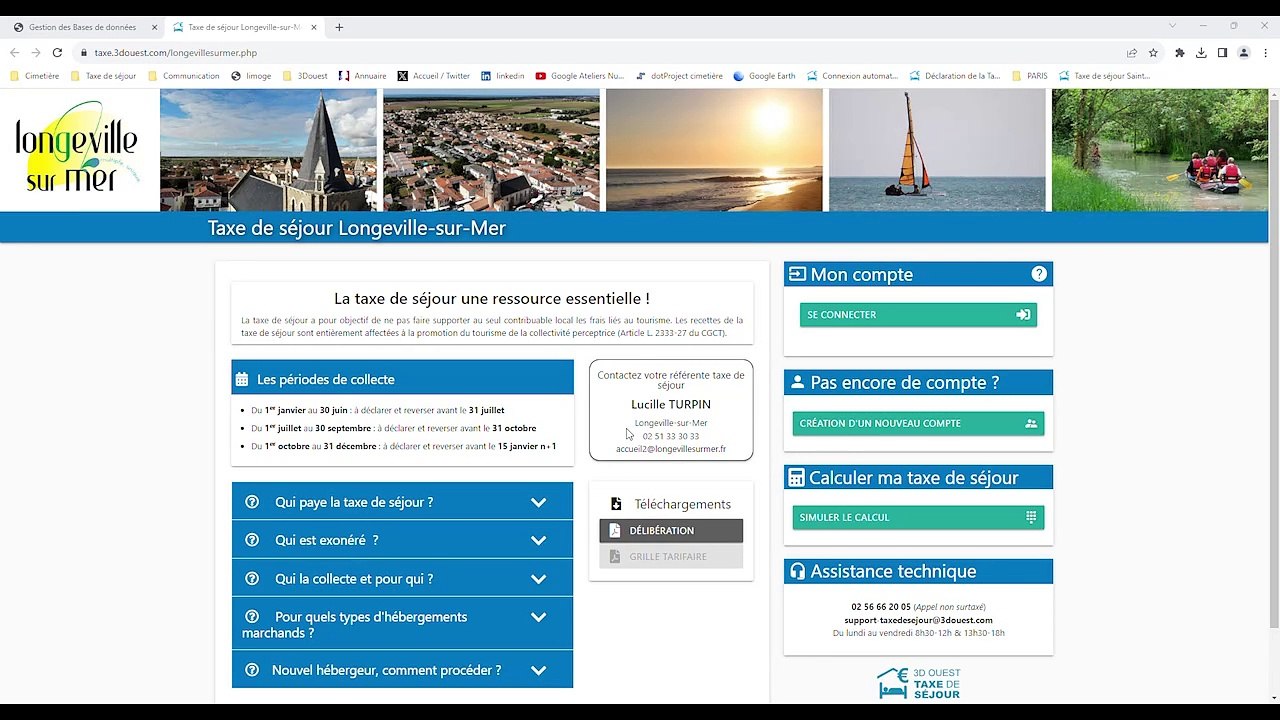The image size is (1280, 720).
Task: Click the help question mark in Mon compte
Action: 1038,274
